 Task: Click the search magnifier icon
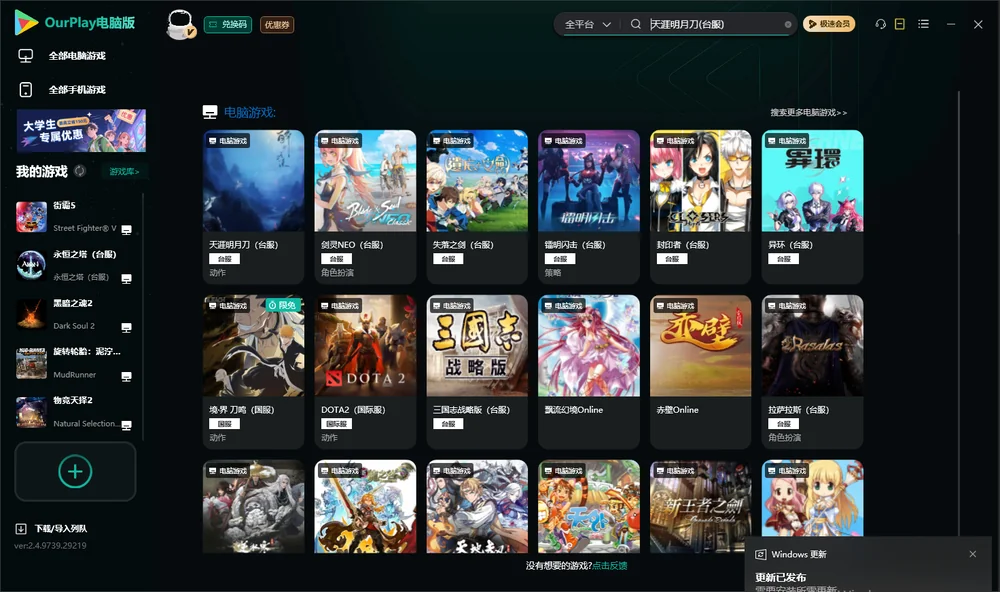point(635,24)
